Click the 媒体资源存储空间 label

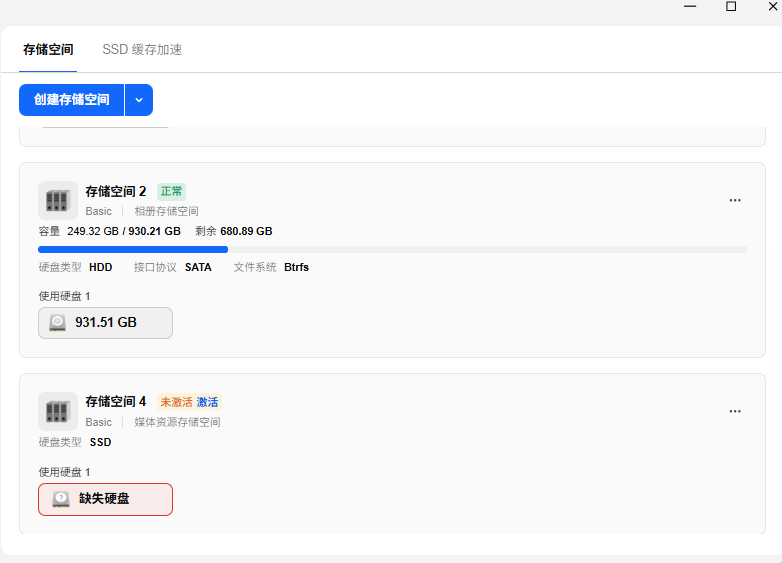click(x=177, y=422)
